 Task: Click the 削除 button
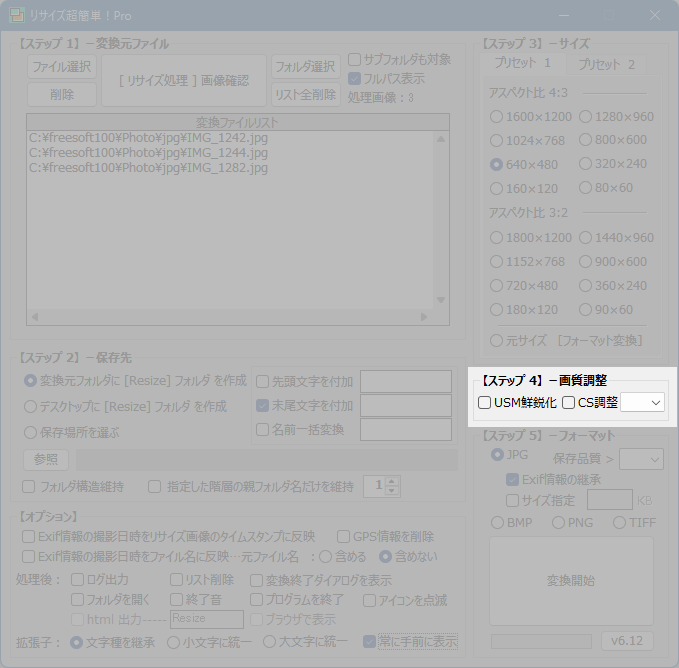(x=62, y=94)
